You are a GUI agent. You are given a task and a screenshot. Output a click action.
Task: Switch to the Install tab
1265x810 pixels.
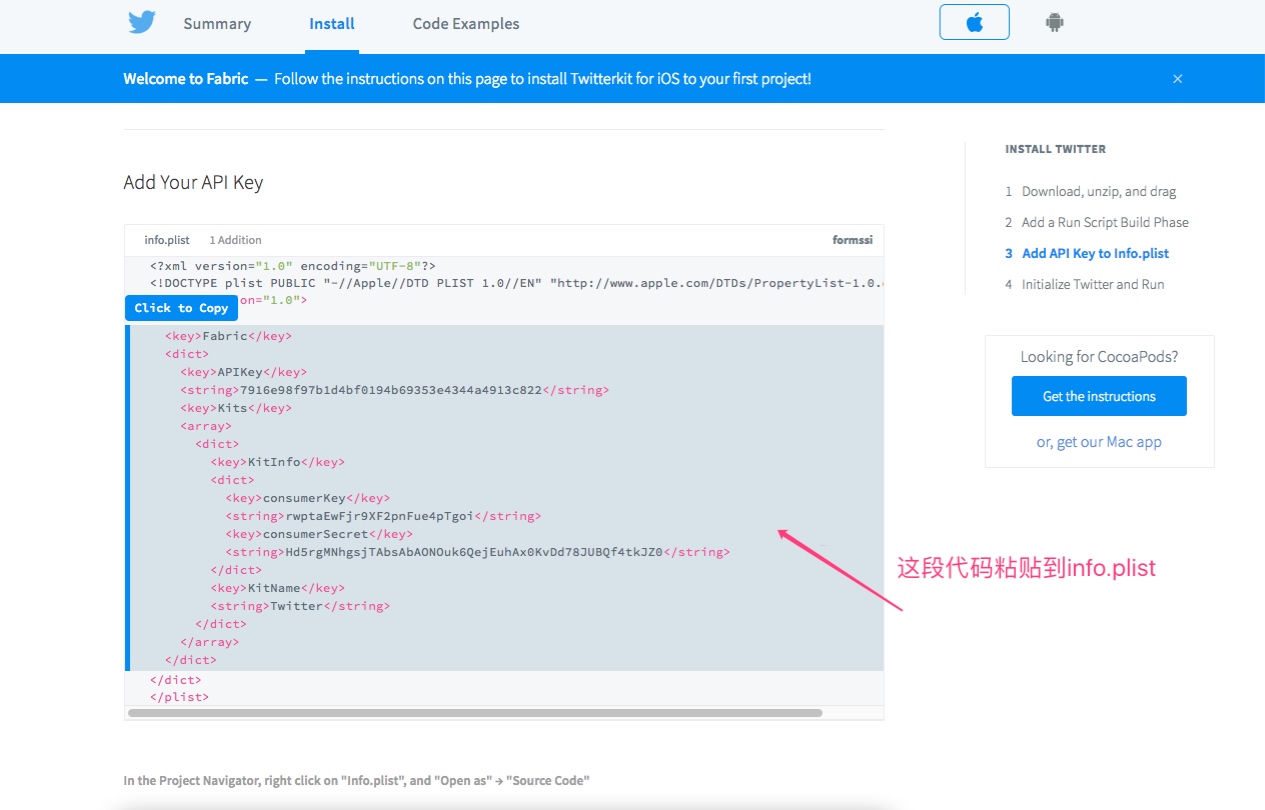[x=332, y=24]
